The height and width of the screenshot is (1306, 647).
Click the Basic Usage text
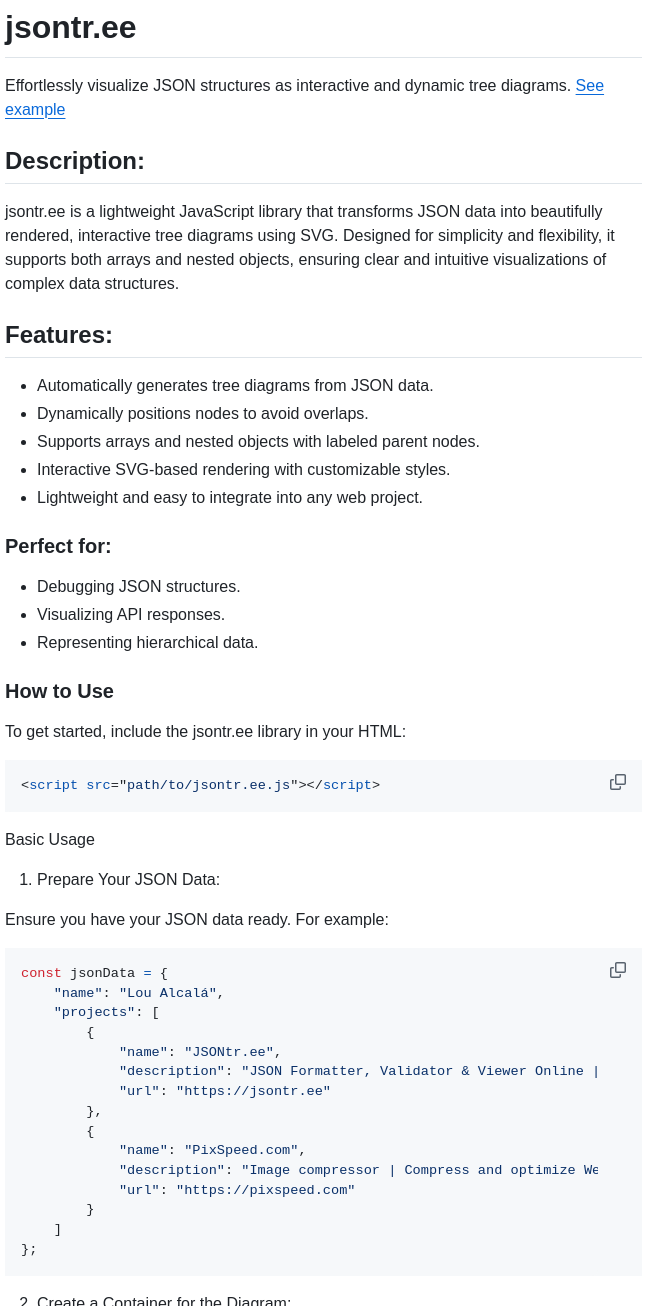pos(50,840)
